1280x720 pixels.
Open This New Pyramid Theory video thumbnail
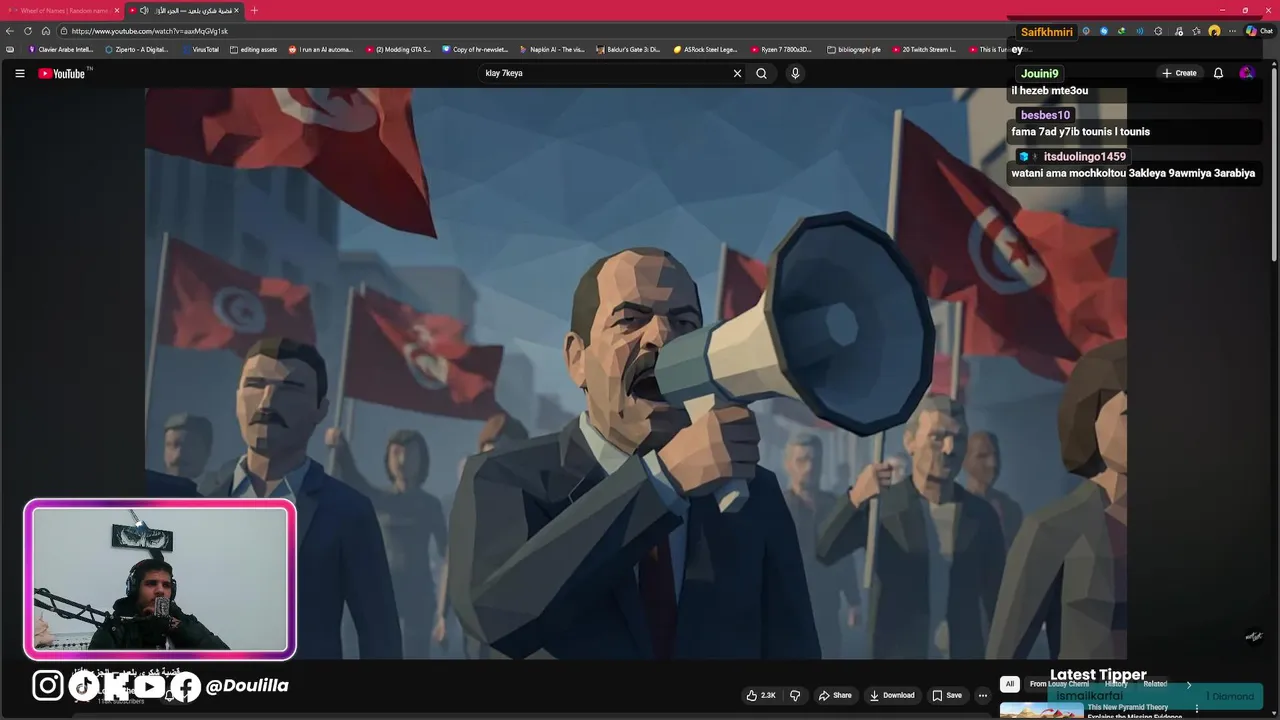click(1041, 711)
